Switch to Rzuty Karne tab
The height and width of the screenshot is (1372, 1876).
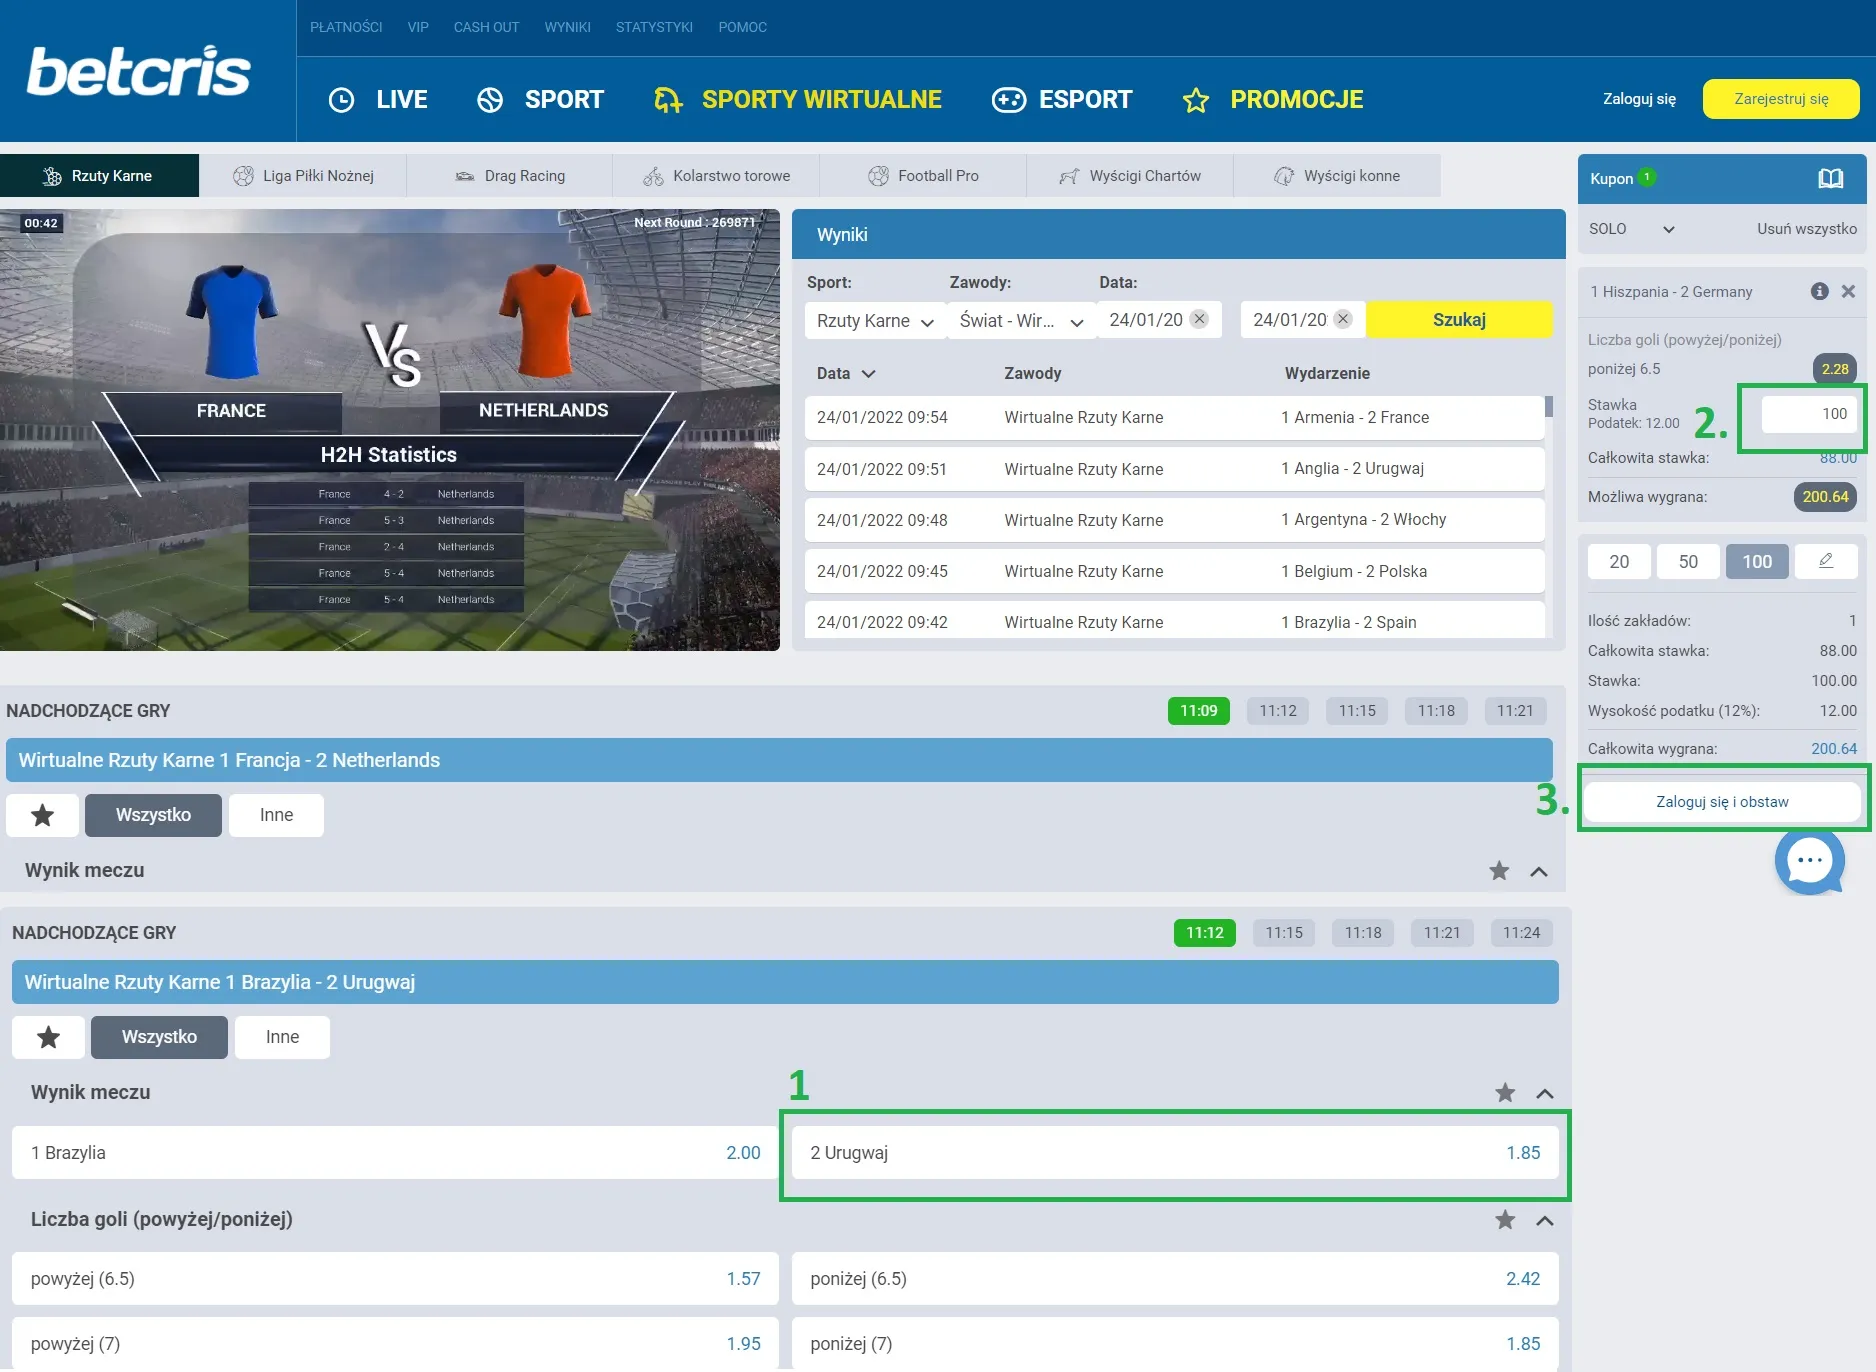pyautogui.click(x=99, y=176)
